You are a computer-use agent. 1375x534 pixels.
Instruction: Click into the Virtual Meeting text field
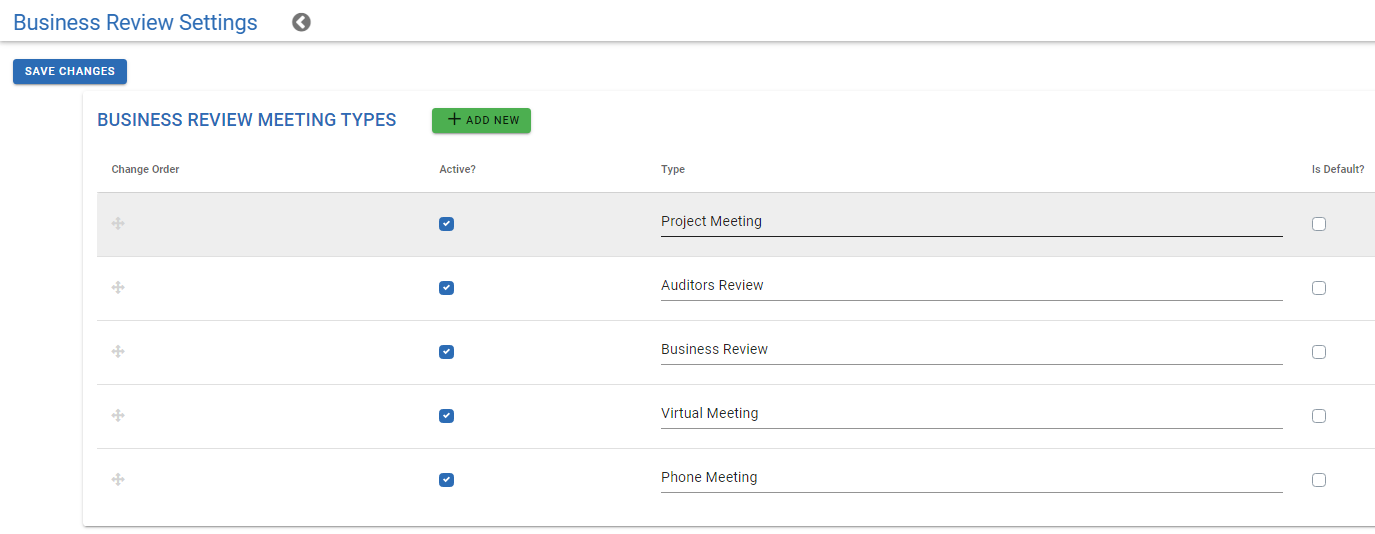tap(970, 414)
